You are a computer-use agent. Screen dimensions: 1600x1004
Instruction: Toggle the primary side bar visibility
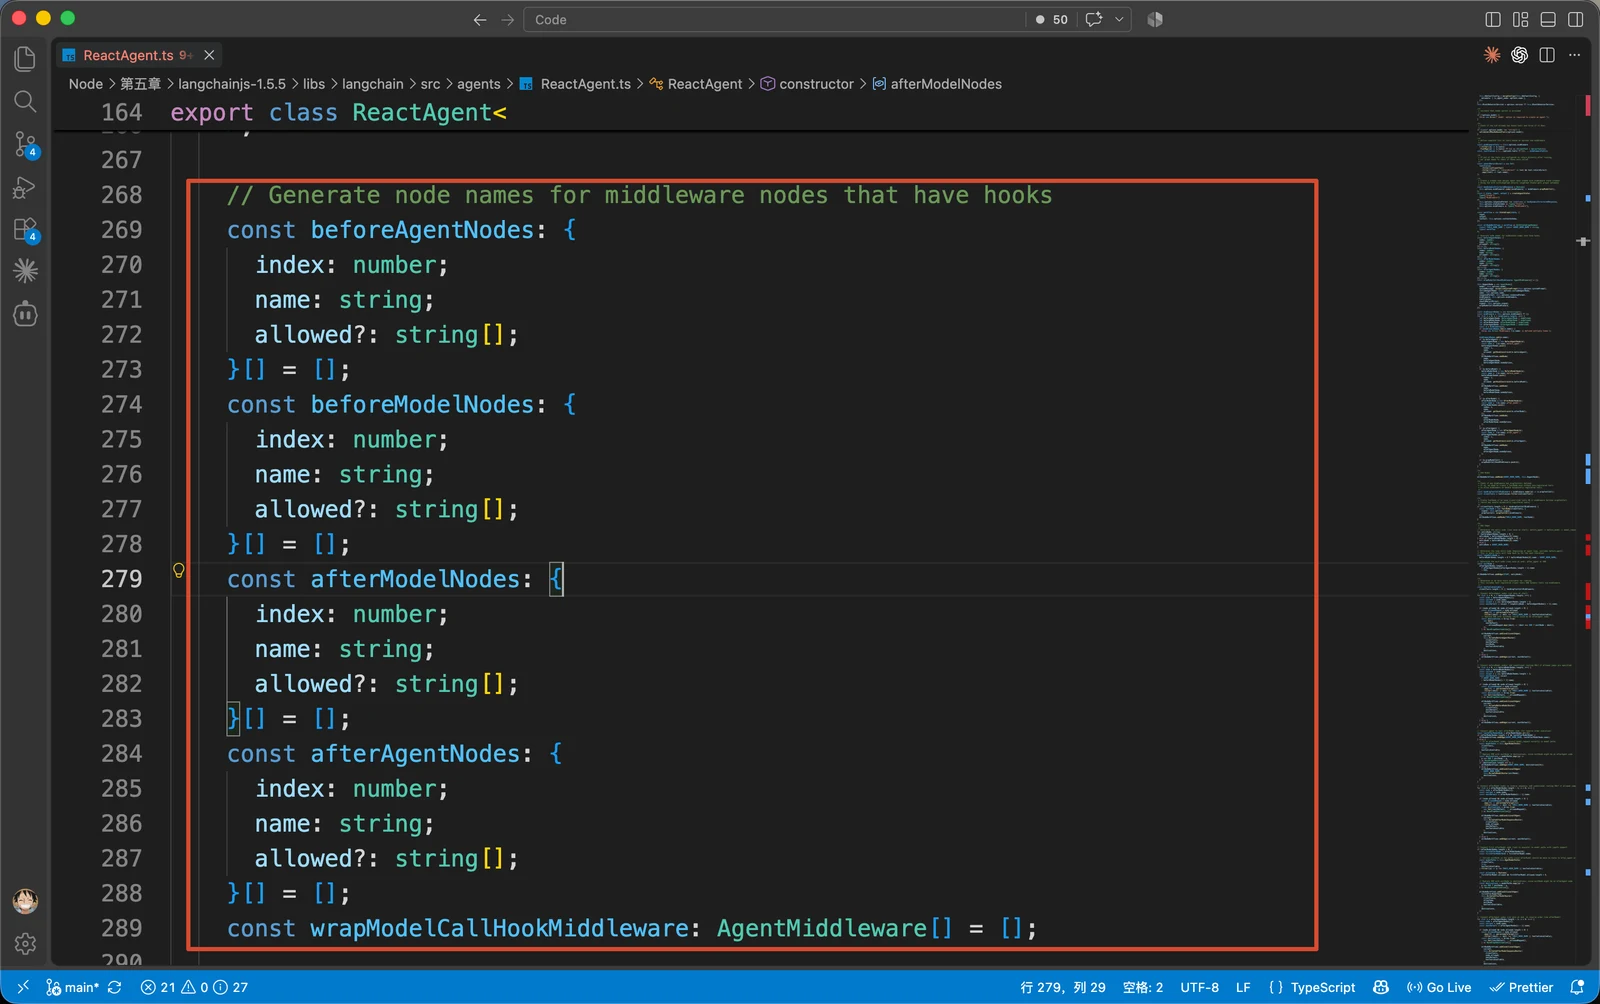point(1493,19)
